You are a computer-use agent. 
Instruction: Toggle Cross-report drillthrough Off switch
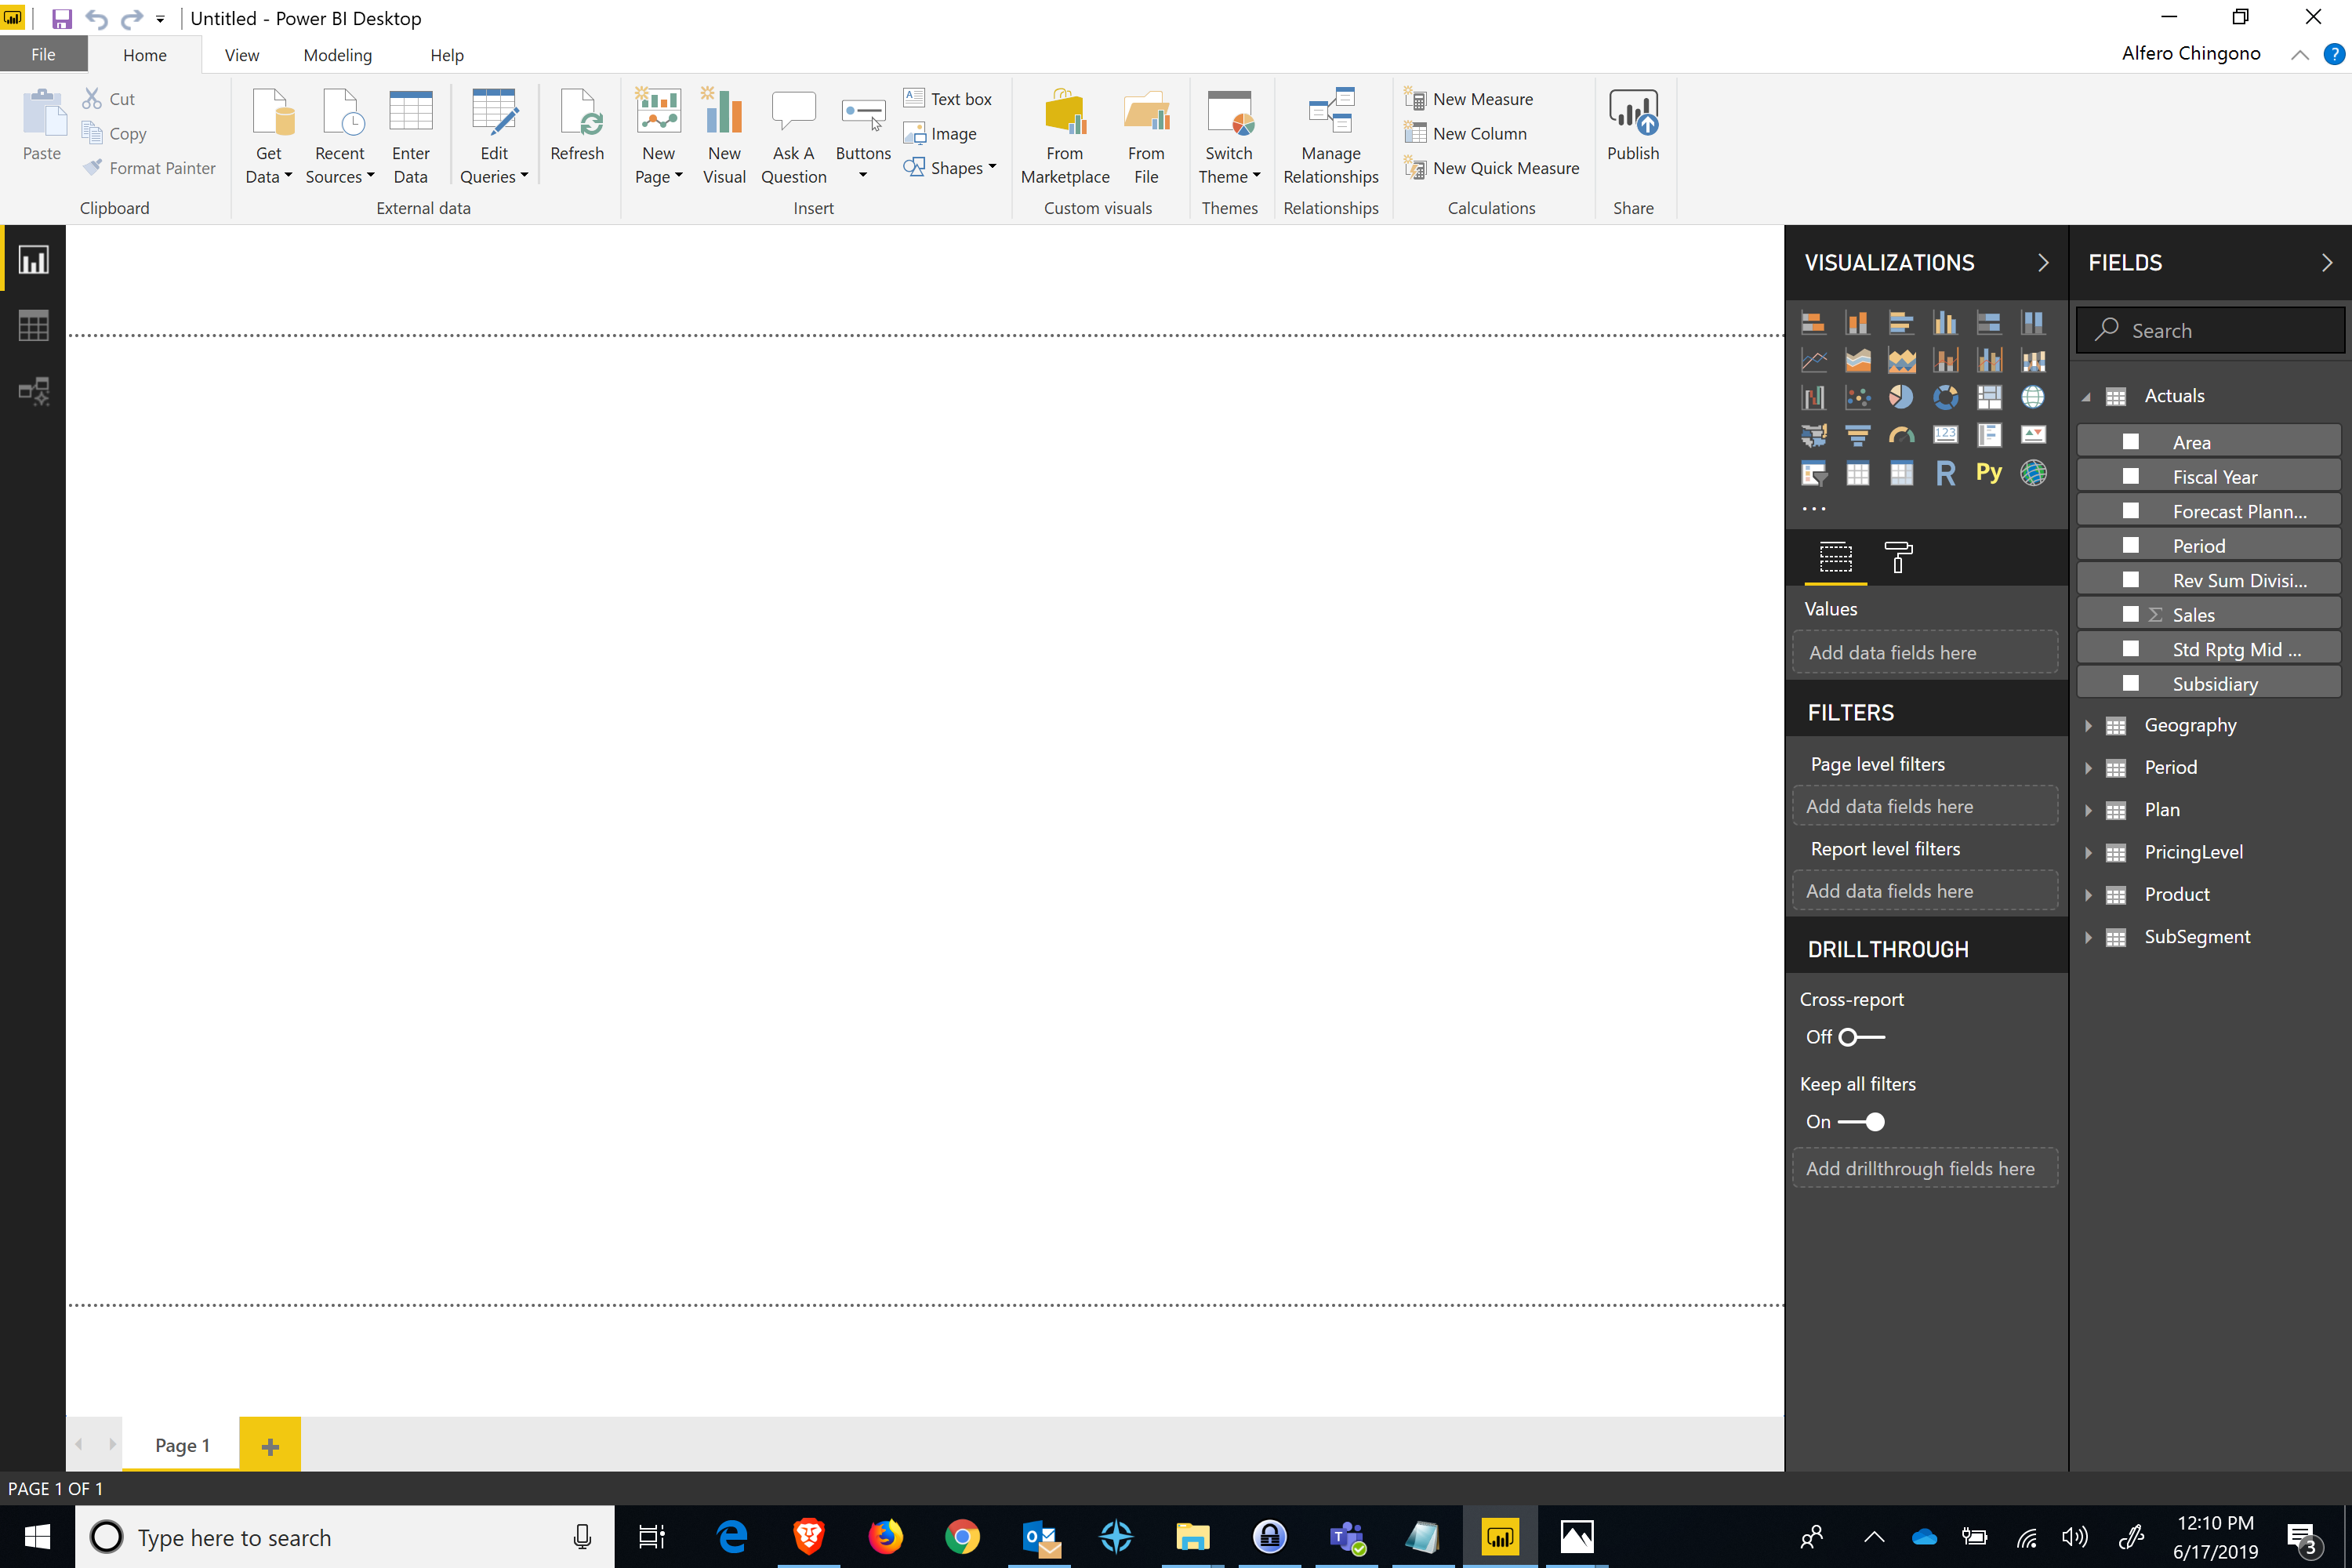[x=1860, y=1036]
